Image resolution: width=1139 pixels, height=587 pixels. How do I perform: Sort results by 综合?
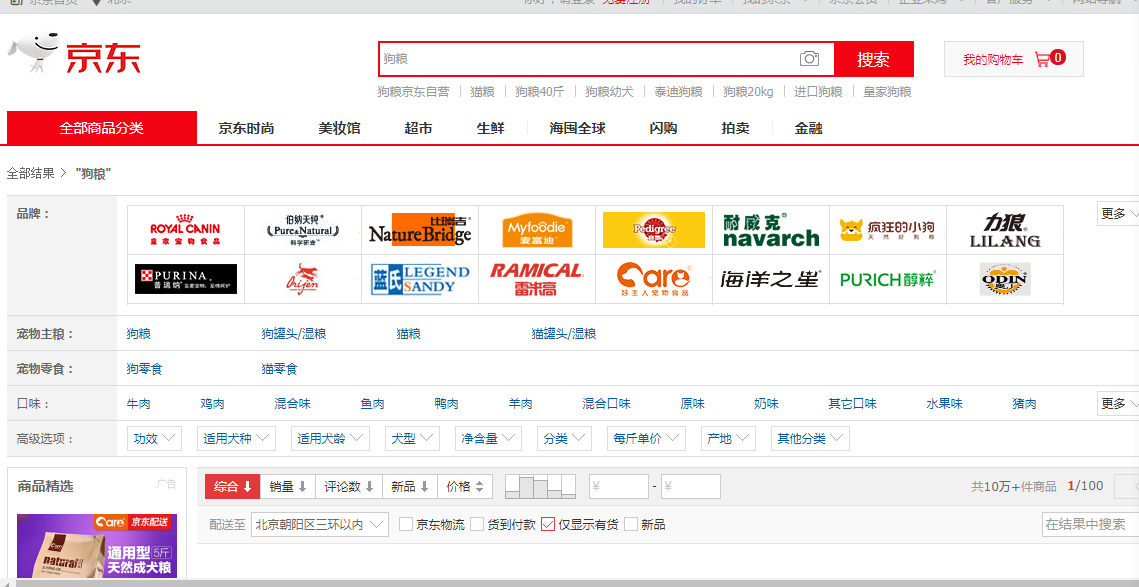(x=232, y=487)
